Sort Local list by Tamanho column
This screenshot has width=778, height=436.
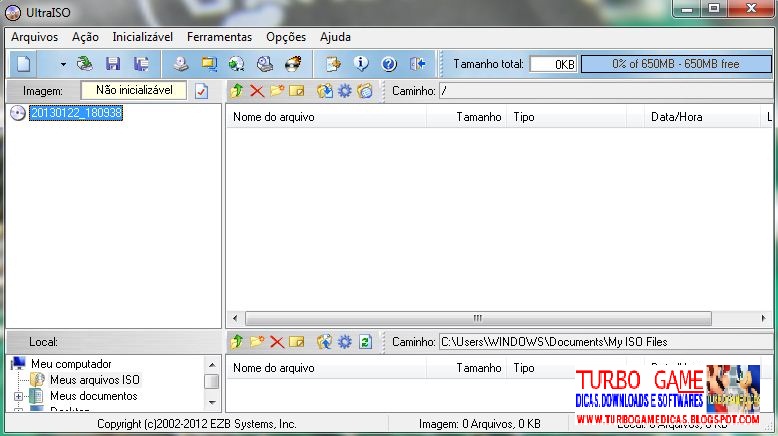coord(466,368)
